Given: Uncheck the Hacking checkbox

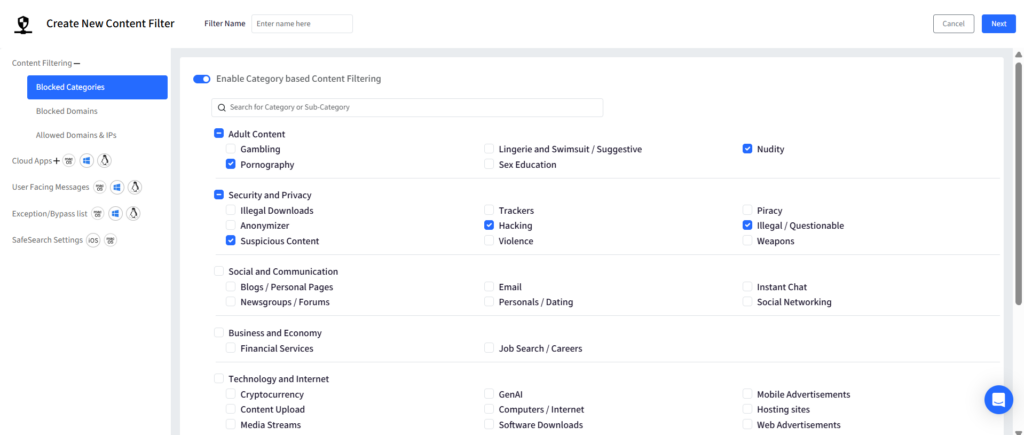Looking at the screenshot, I should [489, 225].
